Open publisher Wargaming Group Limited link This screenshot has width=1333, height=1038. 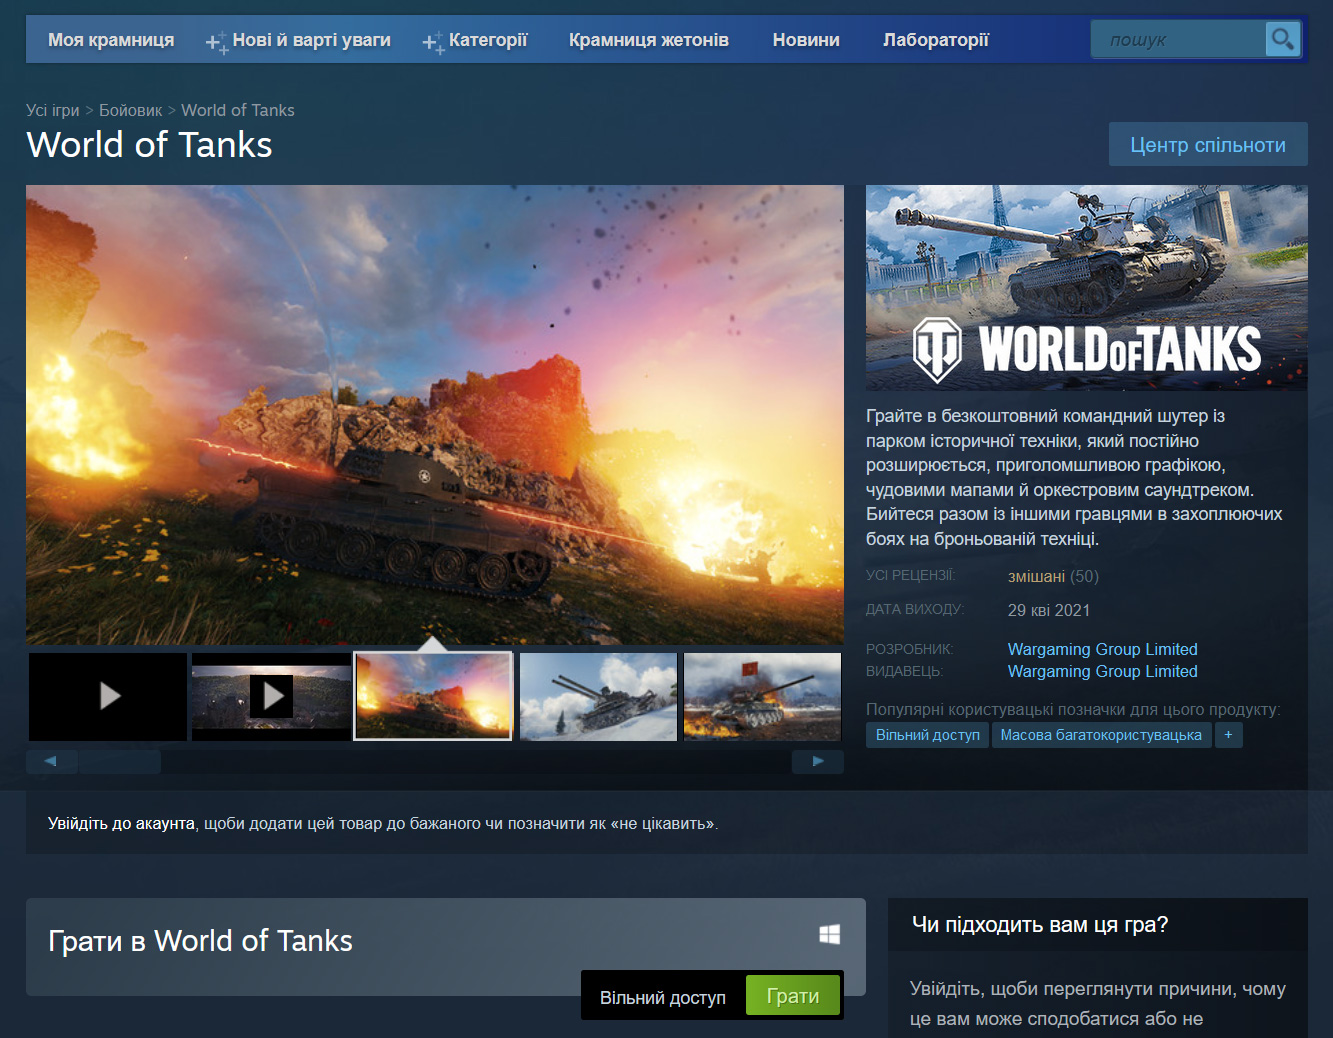(x=1103, y=671)
